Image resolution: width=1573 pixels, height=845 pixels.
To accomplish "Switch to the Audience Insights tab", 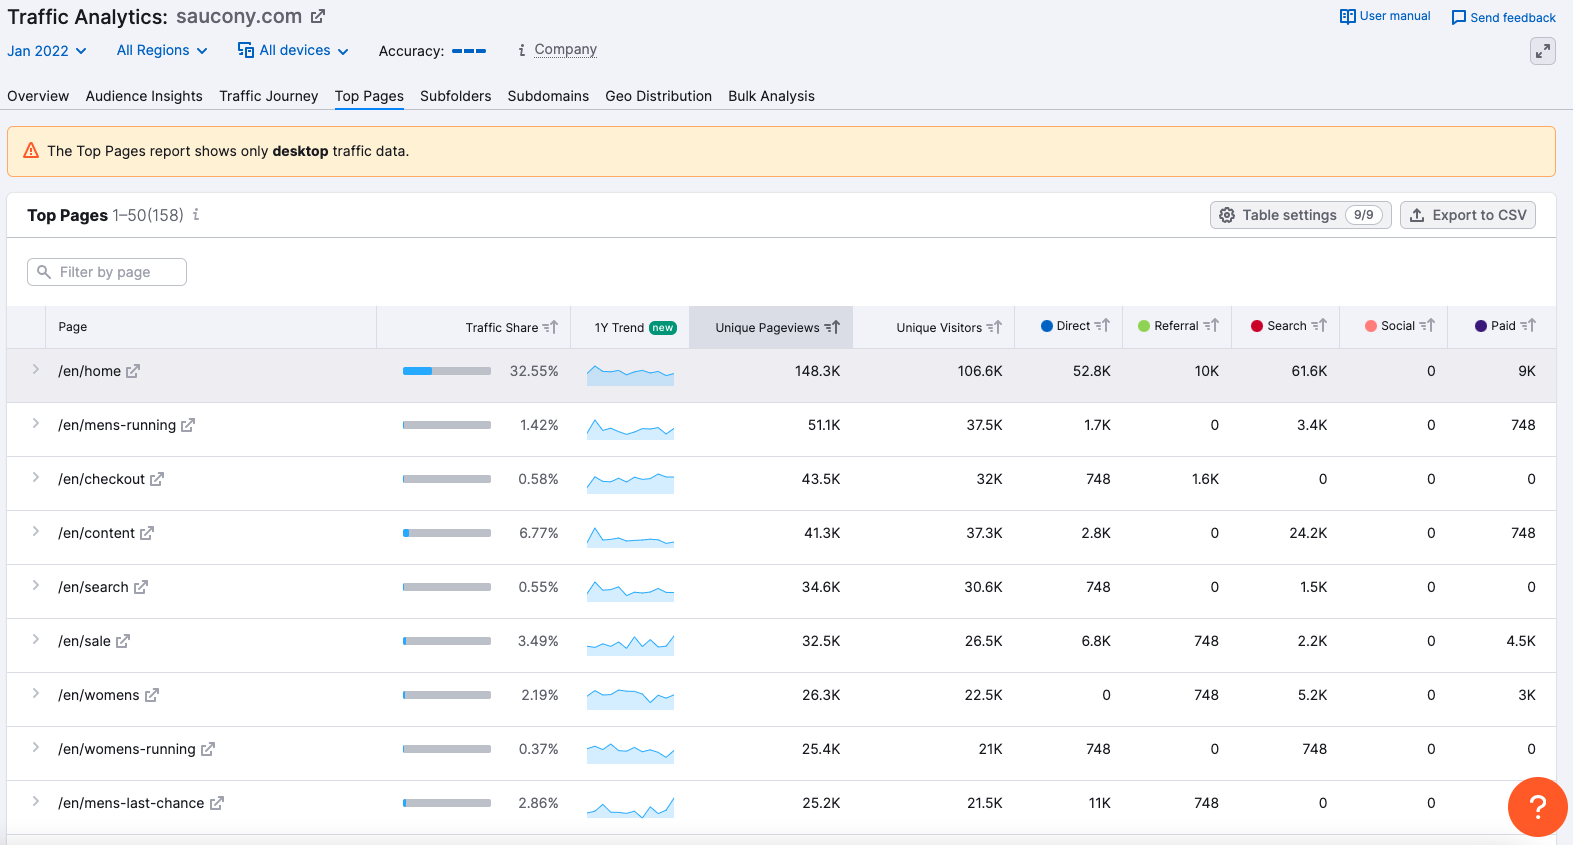I will click(144, 96).
